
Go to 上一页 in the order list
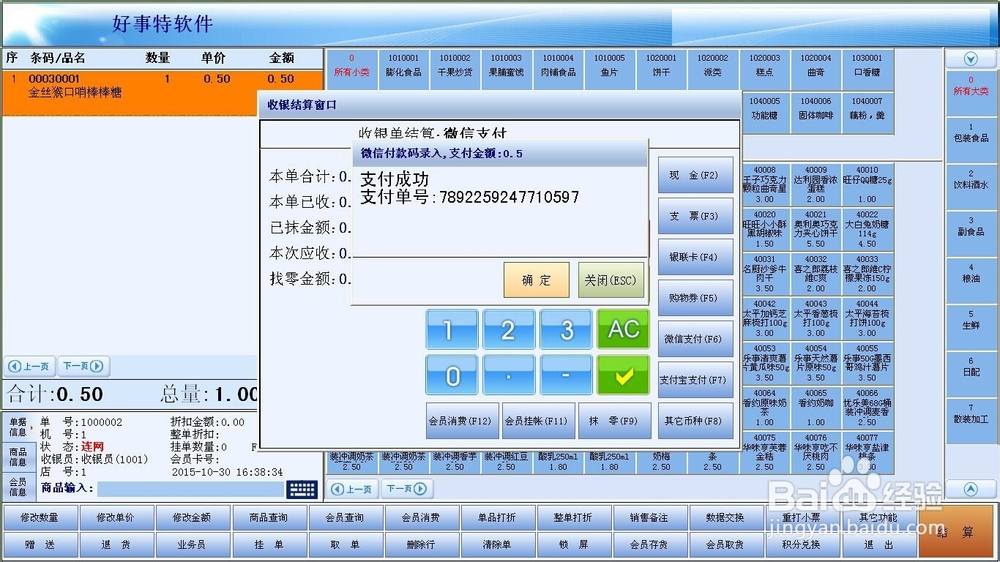pos(30,366)
